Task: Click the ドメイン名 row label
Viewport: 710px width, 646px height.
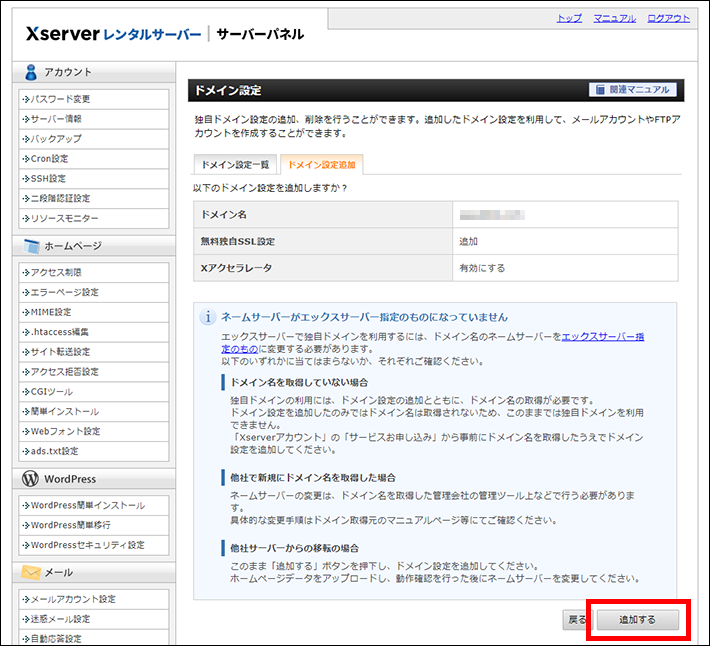Action: [x=224, y=215]
